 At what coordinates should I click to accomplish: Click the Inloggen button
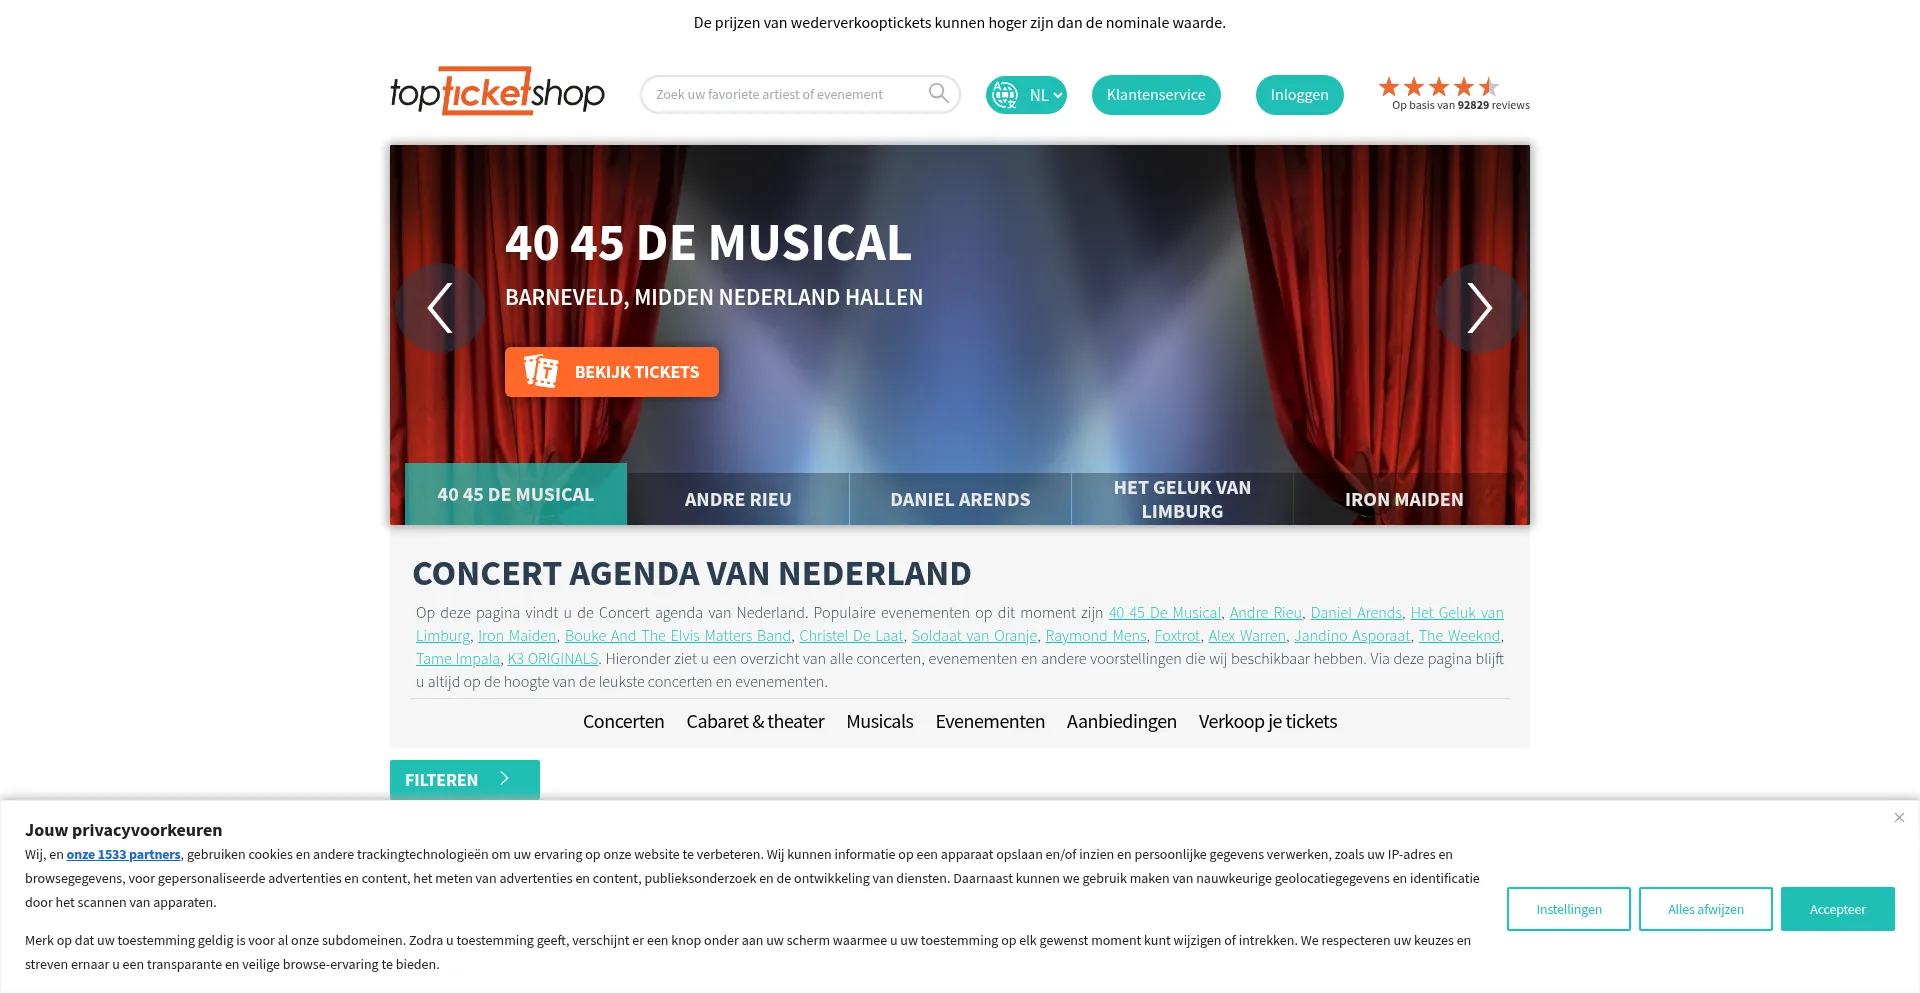tap(1300, 95)
